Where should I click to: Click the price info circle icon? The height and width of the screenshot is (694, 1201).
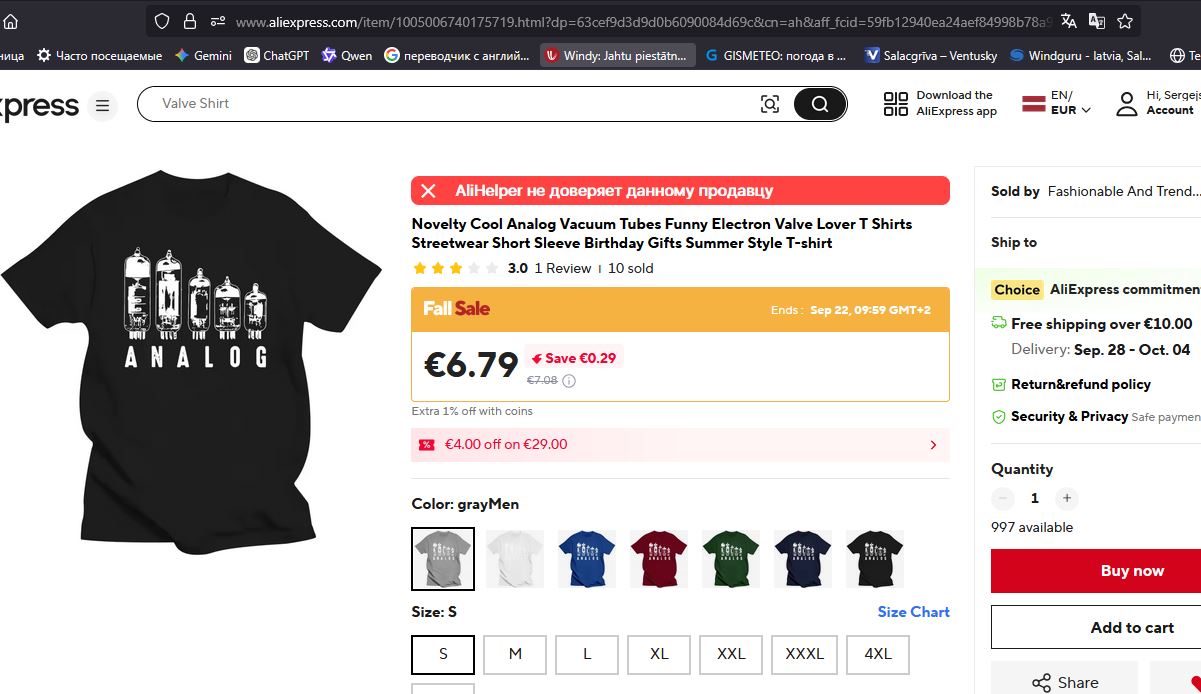[x=569, y=381]
